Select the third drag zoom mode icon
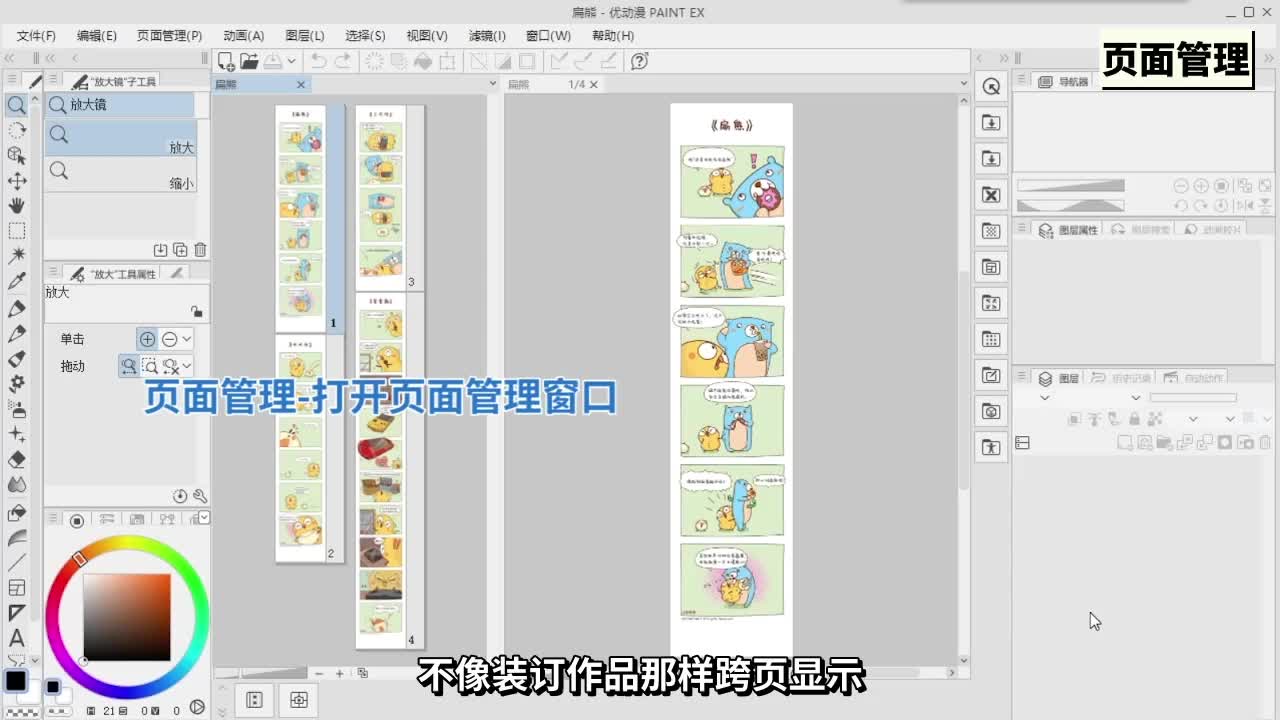1280x720 pixels. 170,366
